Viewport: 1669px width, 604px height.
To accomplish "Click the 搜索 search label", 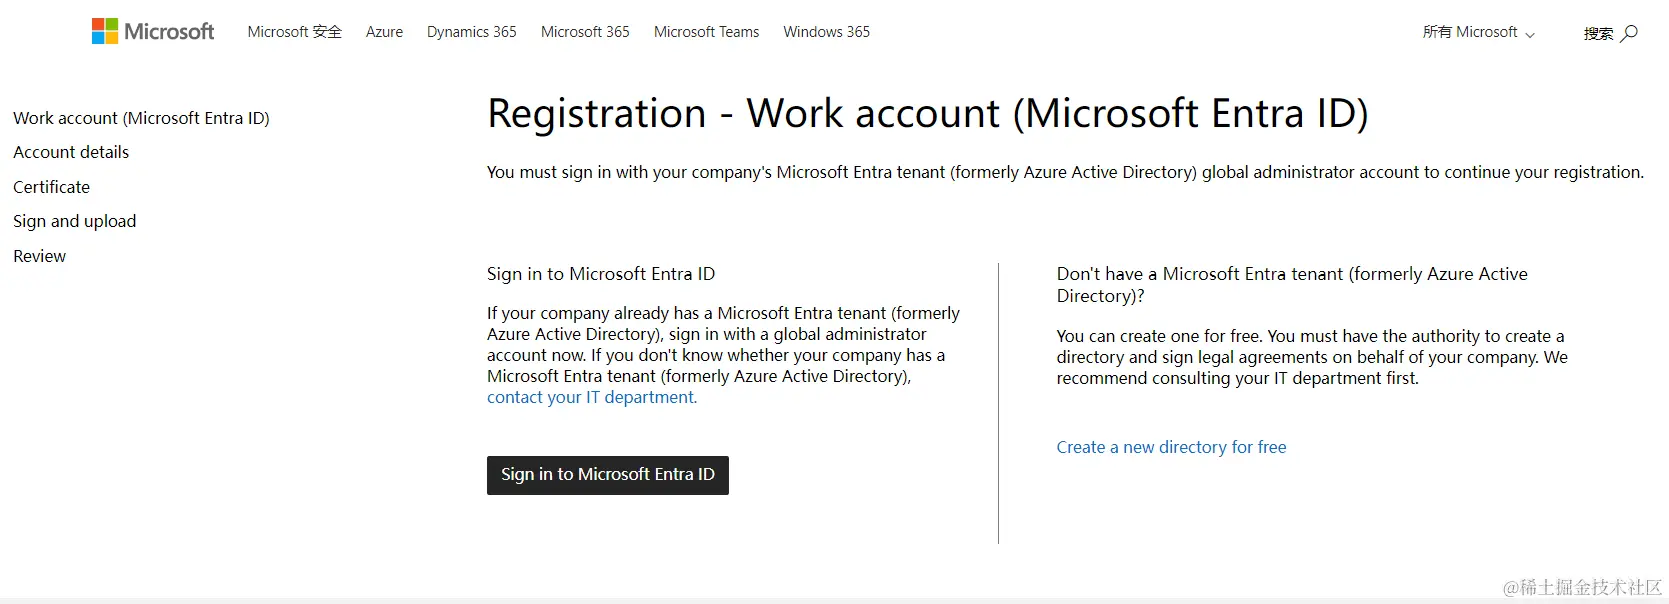I will pos(1598,33).
